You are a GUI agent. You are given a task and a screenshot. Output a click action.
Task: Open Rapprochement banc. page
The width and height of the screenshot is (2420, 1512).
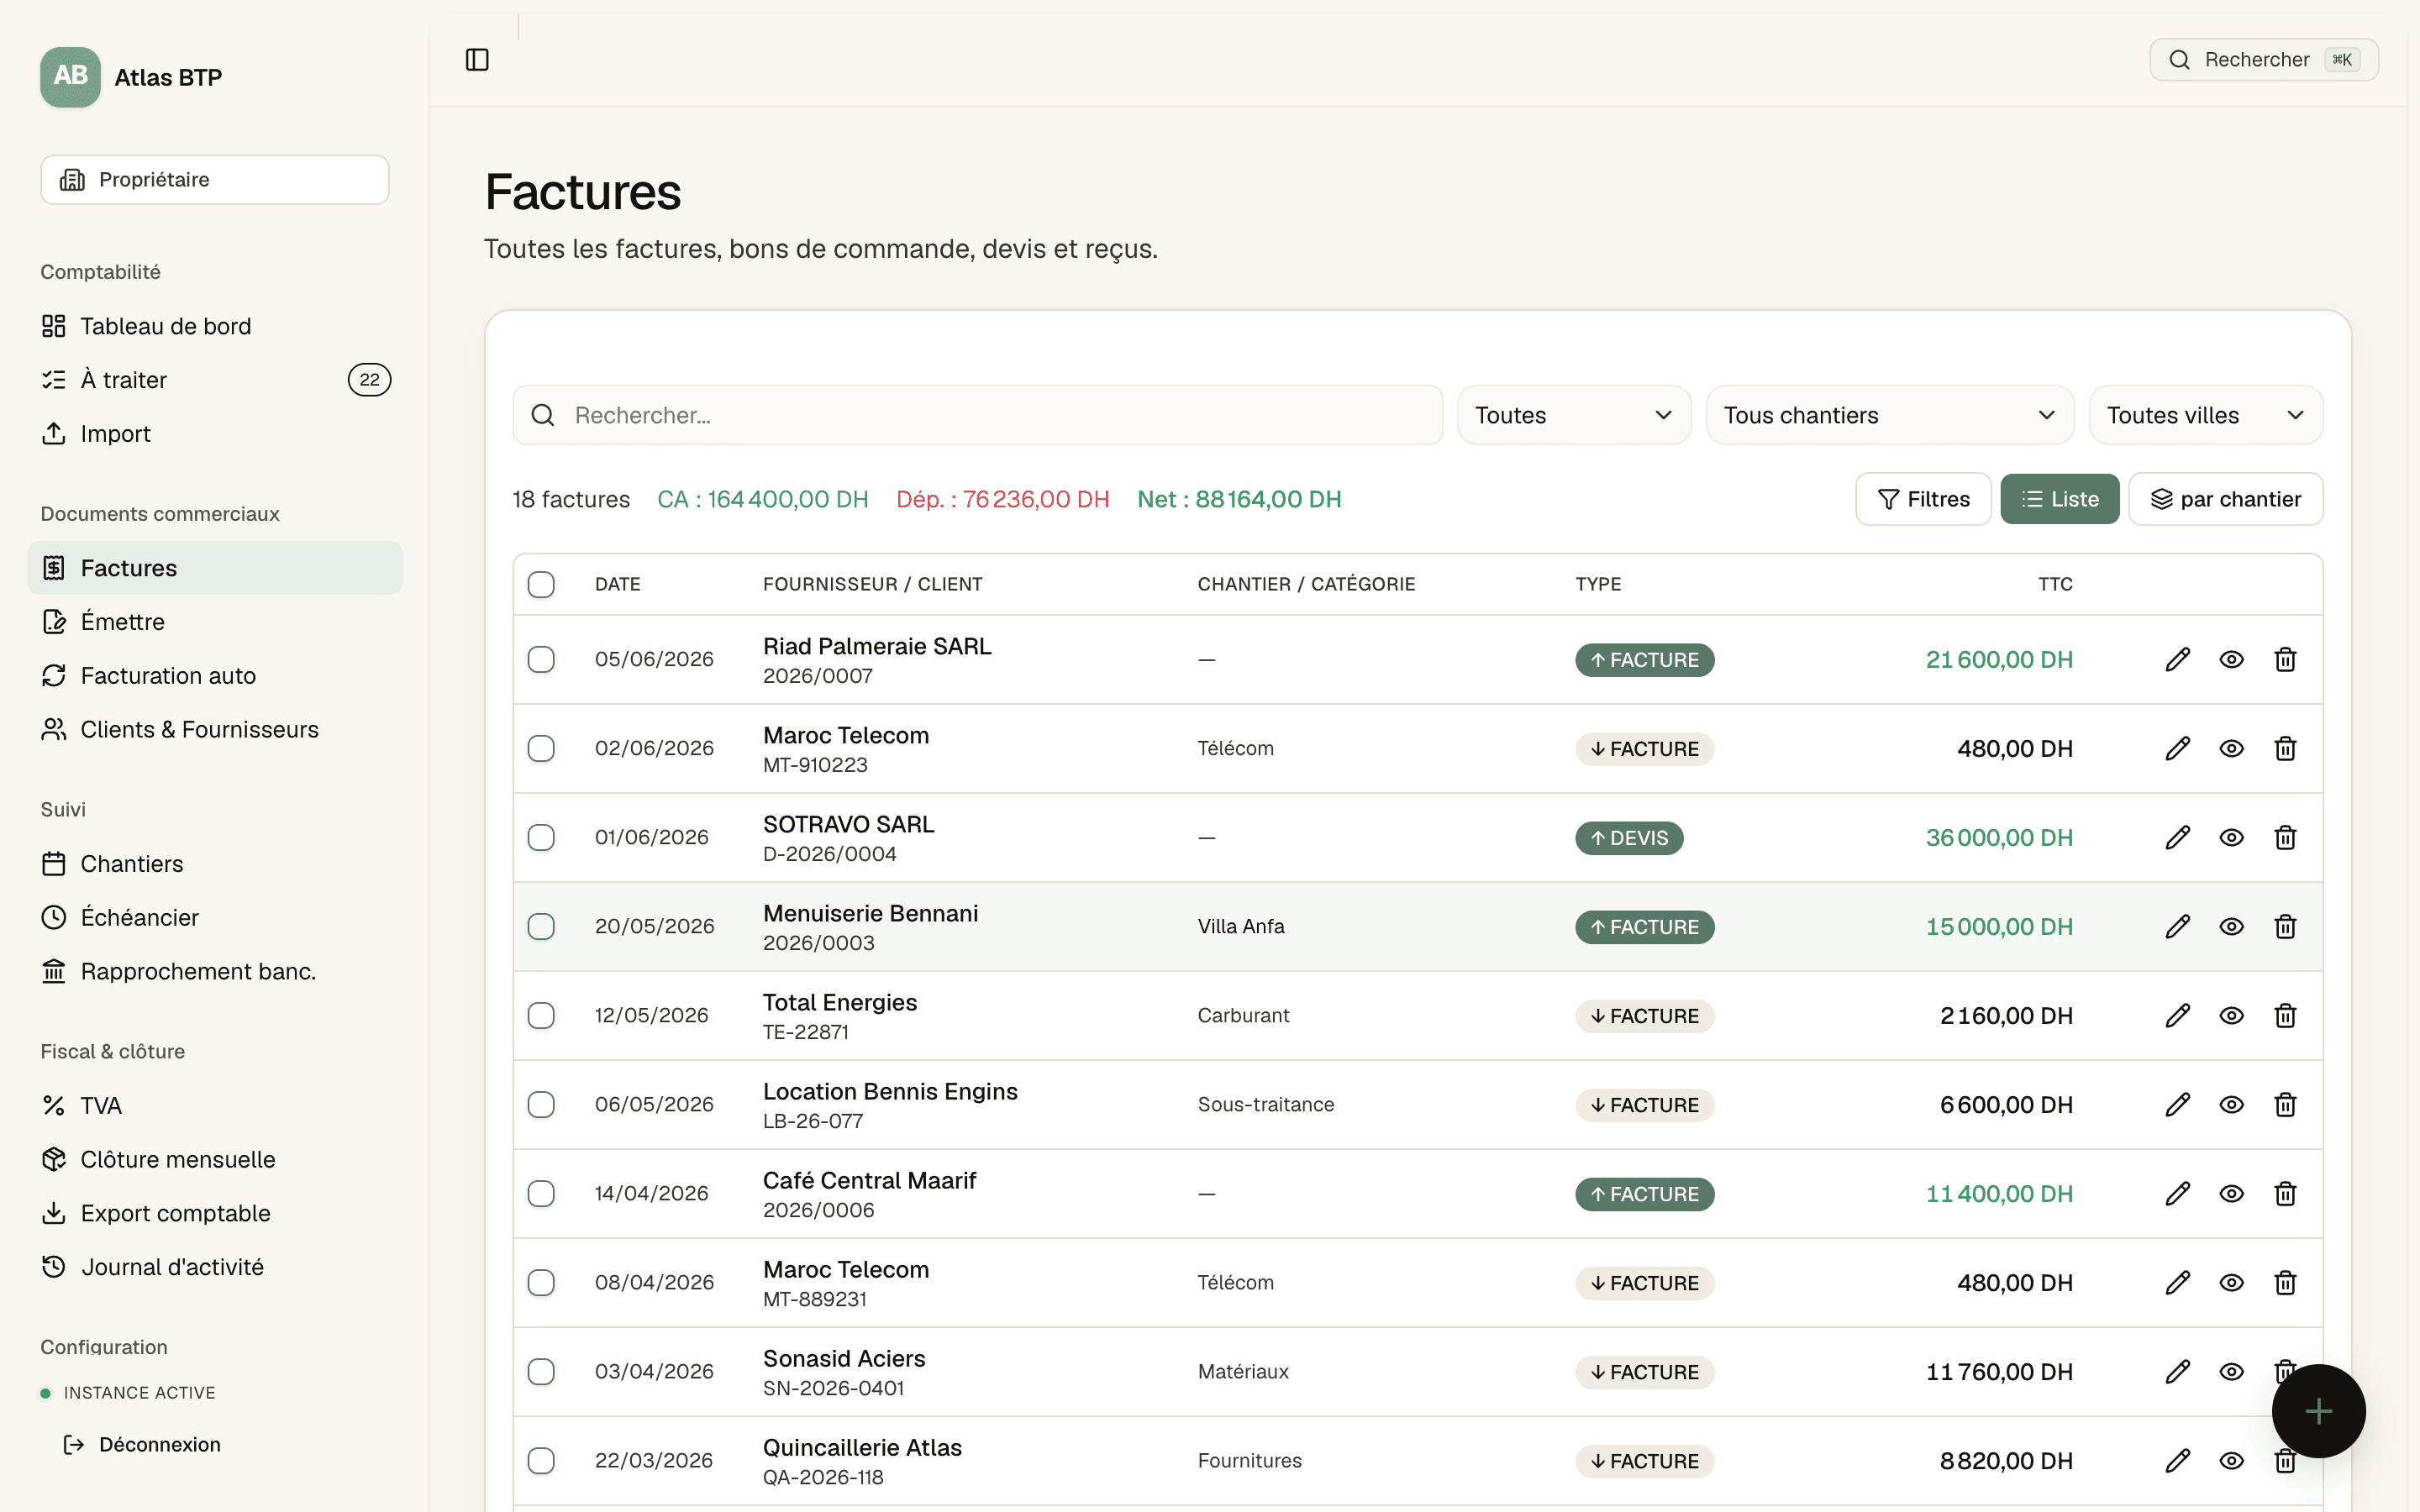pyautogui.click(x=214, y=972)
